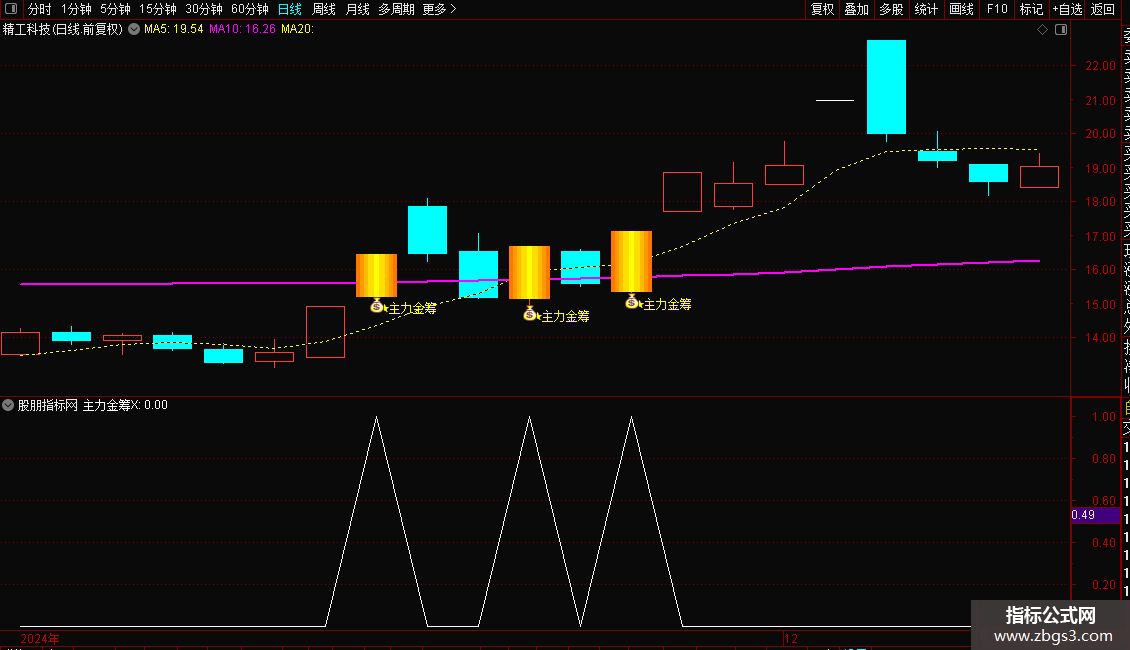Switch to the 分时 intraday view
Image resolution: width=1130 pixels, height=650 pixels.
click(x=40, y=9)
